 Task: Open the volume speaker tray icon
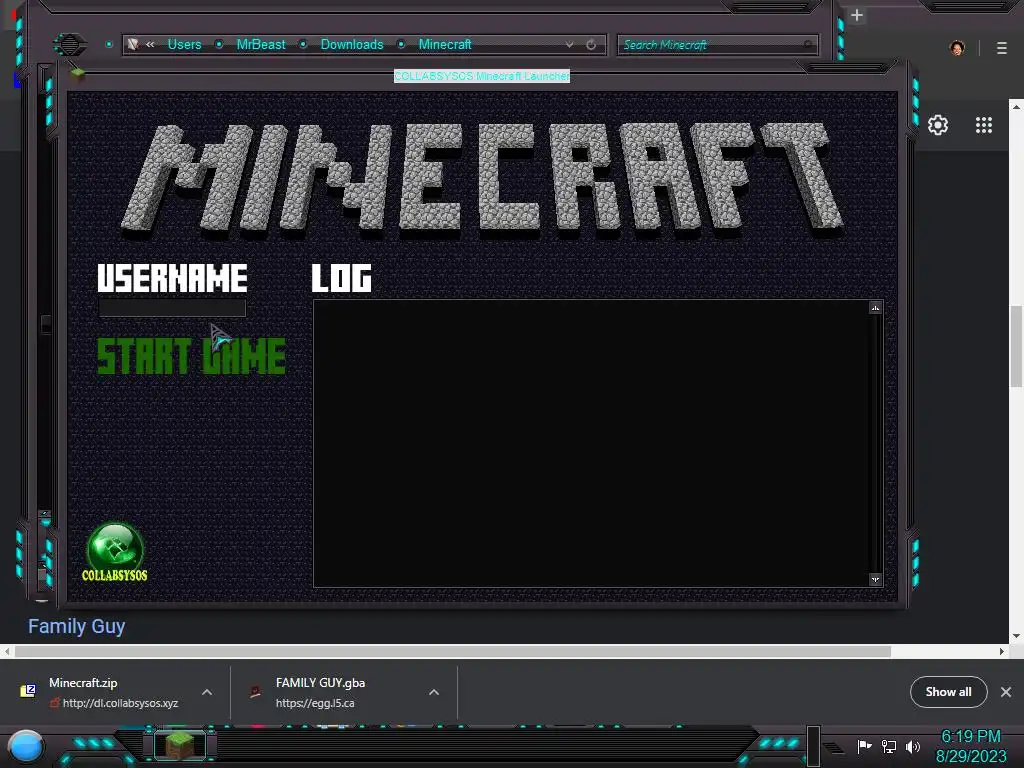(x=913, y=746)
